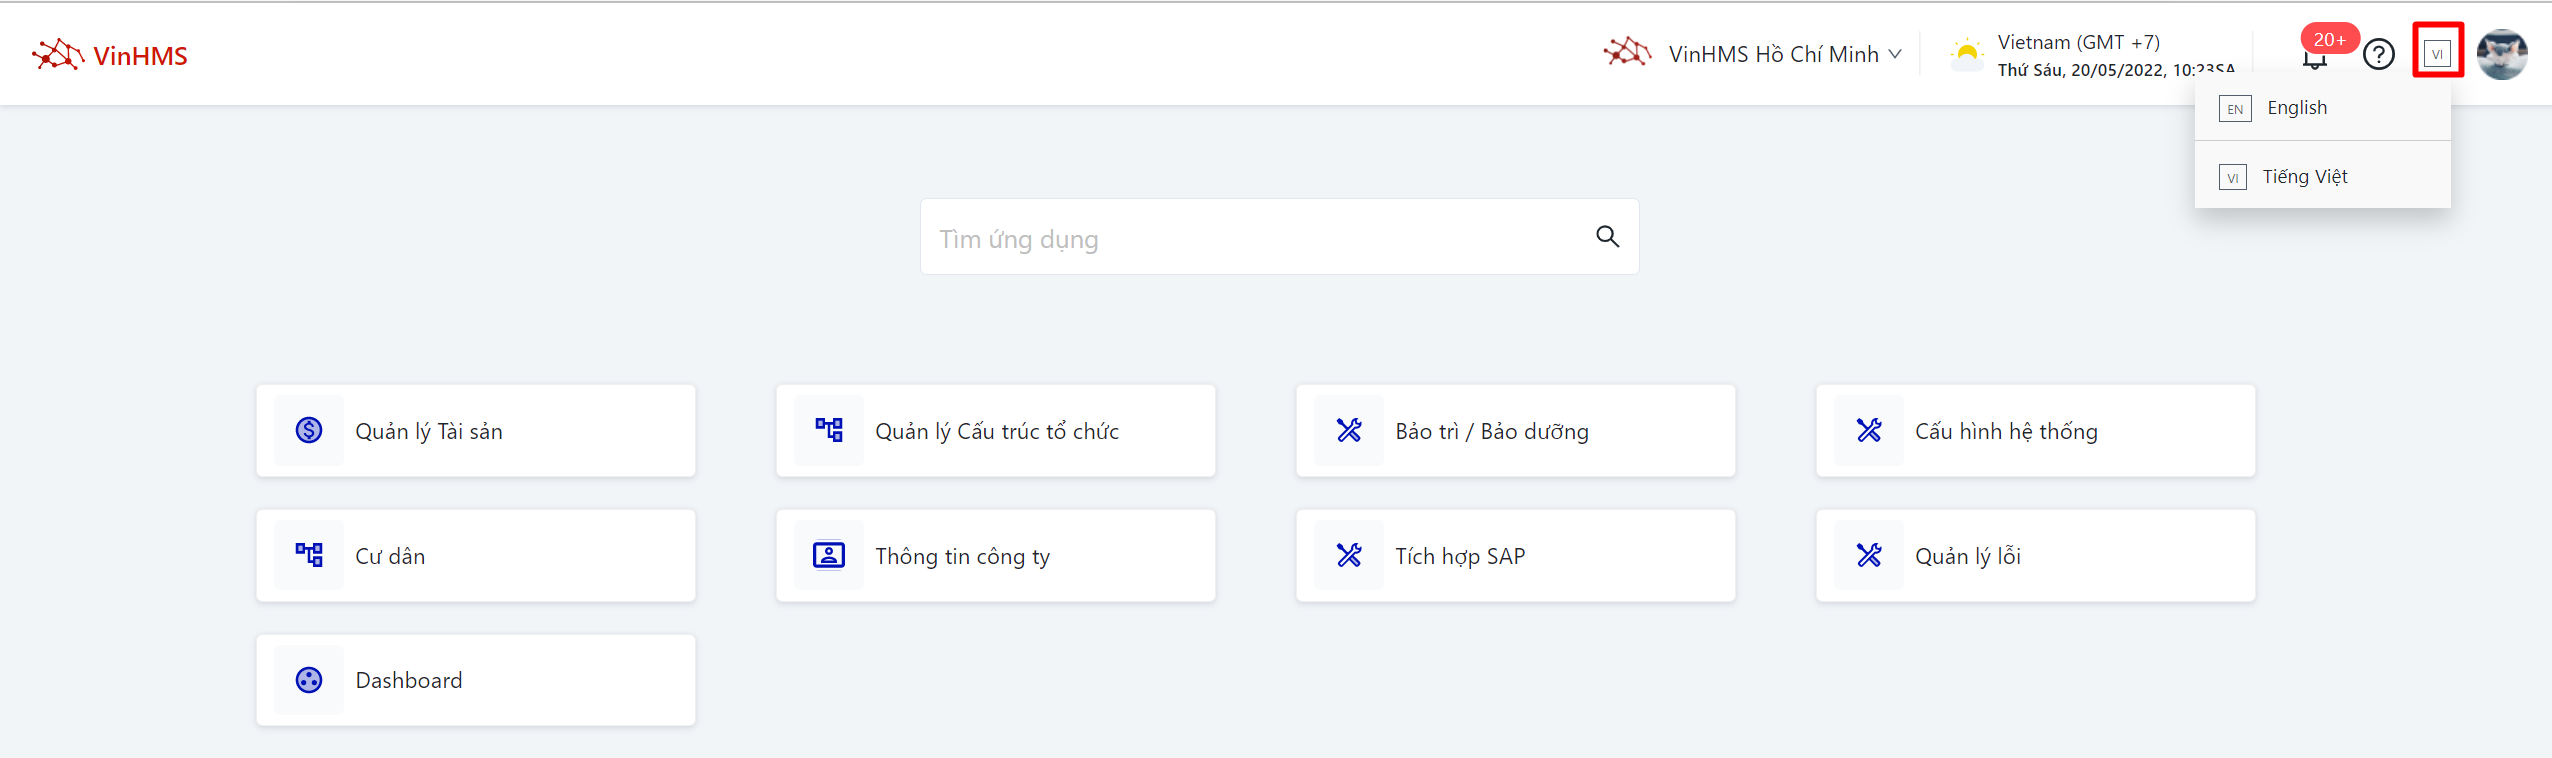The width and height of the screenshot is (2552, 758).
Task: Toggle the VI language selector
Action: [2437, 53]
